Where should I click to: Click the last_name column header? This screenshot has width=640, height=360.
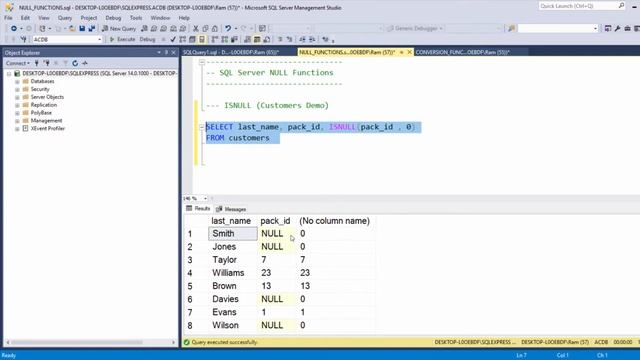[x=231, y=221]
